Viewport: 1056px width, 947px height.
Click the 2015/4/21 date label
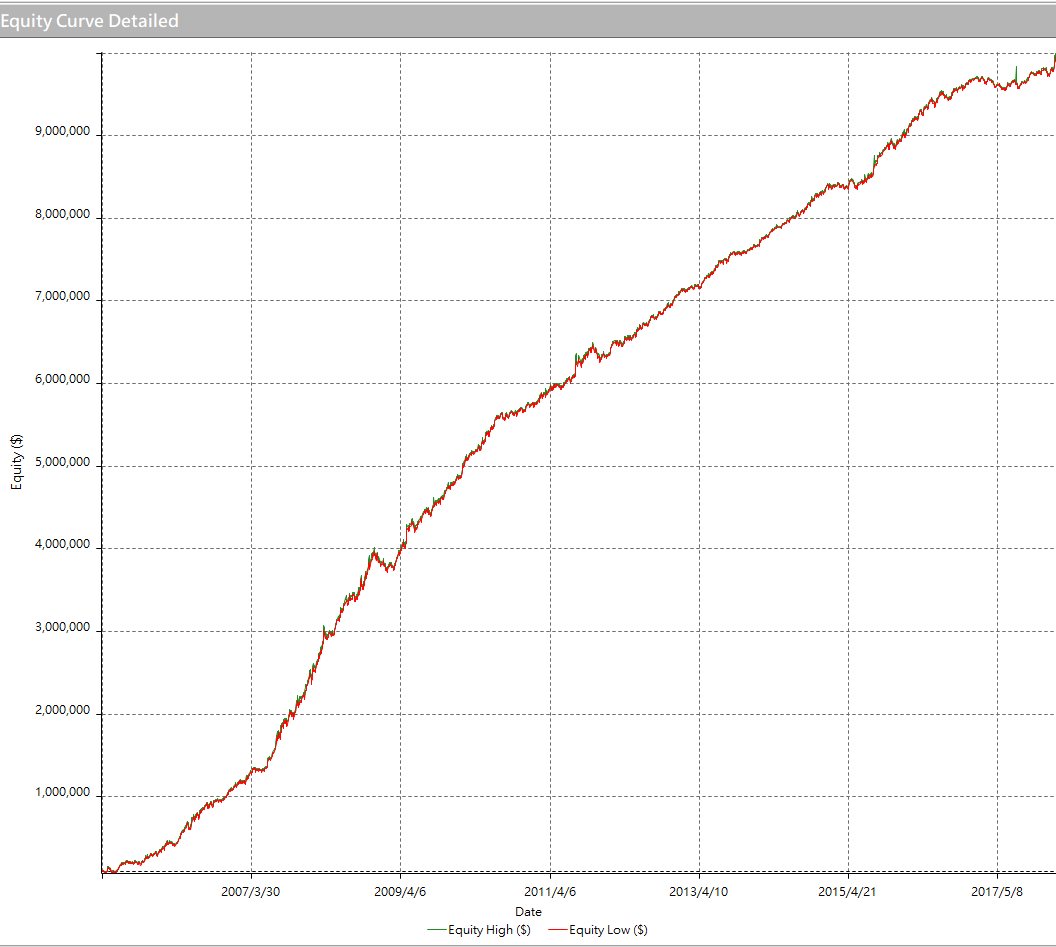(847, 892)
